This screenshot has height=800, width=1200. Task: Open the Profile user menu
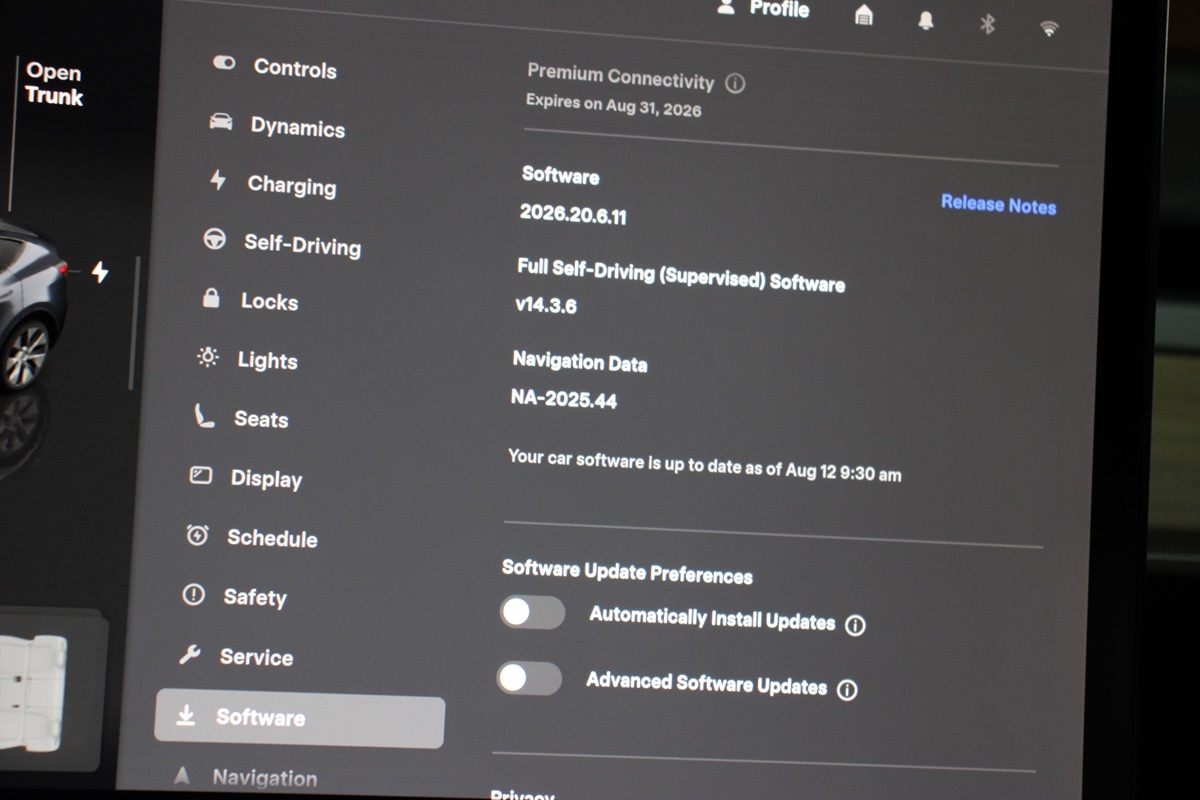pyautogui.click(x=763, y=8)
